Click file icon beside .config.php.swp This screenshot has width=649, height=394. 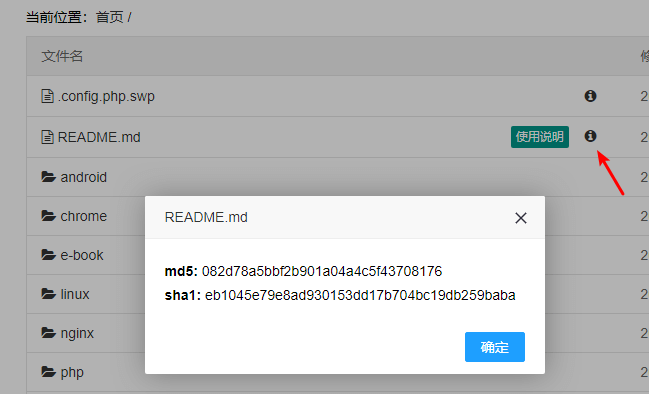48,96
